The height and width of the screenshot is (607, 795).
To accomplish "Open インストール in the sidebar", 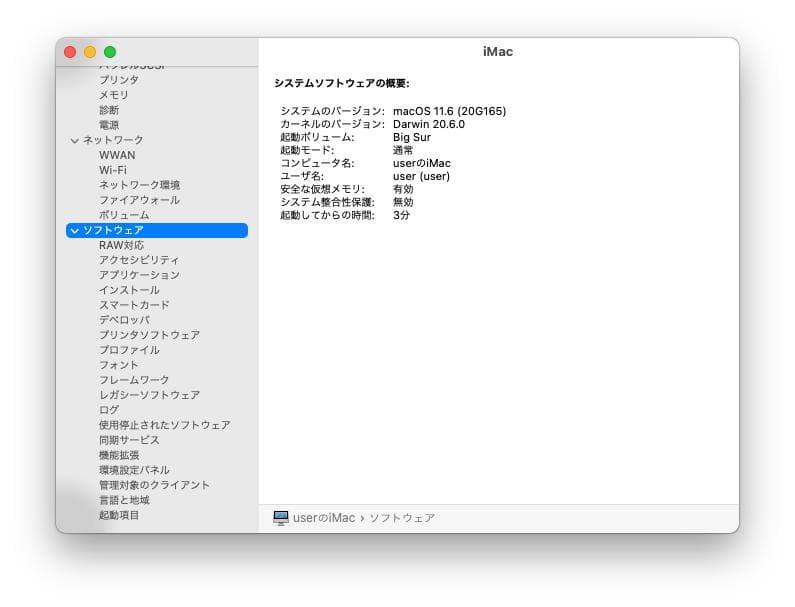I will pyautogui.click(x=129, y=290).
